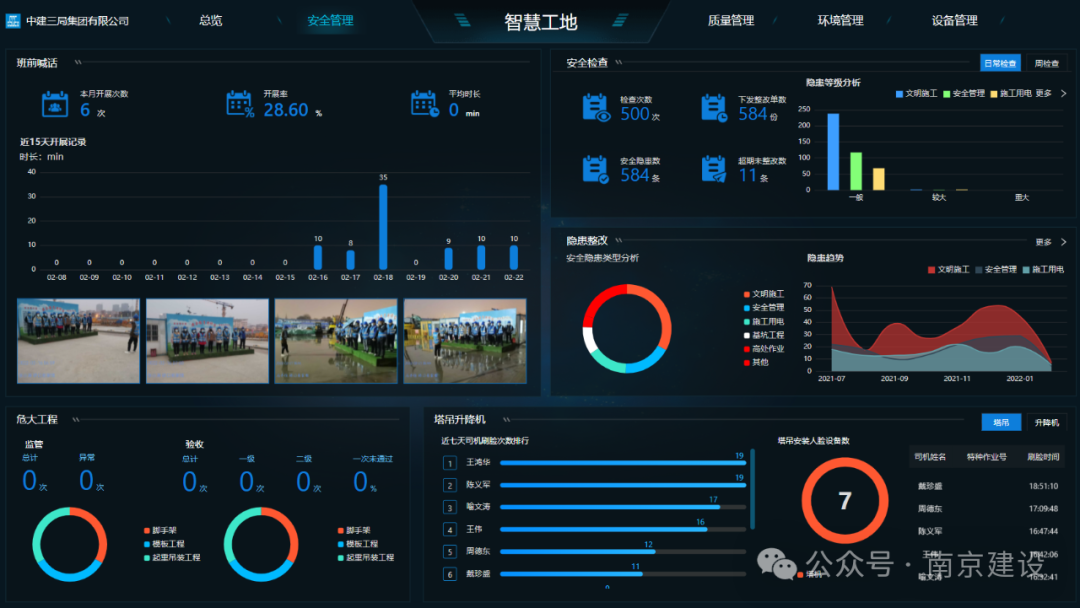This screenshot has width=1080, height=608.
Task: Click the tower crane face device count ring
Action: [x=844, y=501]
